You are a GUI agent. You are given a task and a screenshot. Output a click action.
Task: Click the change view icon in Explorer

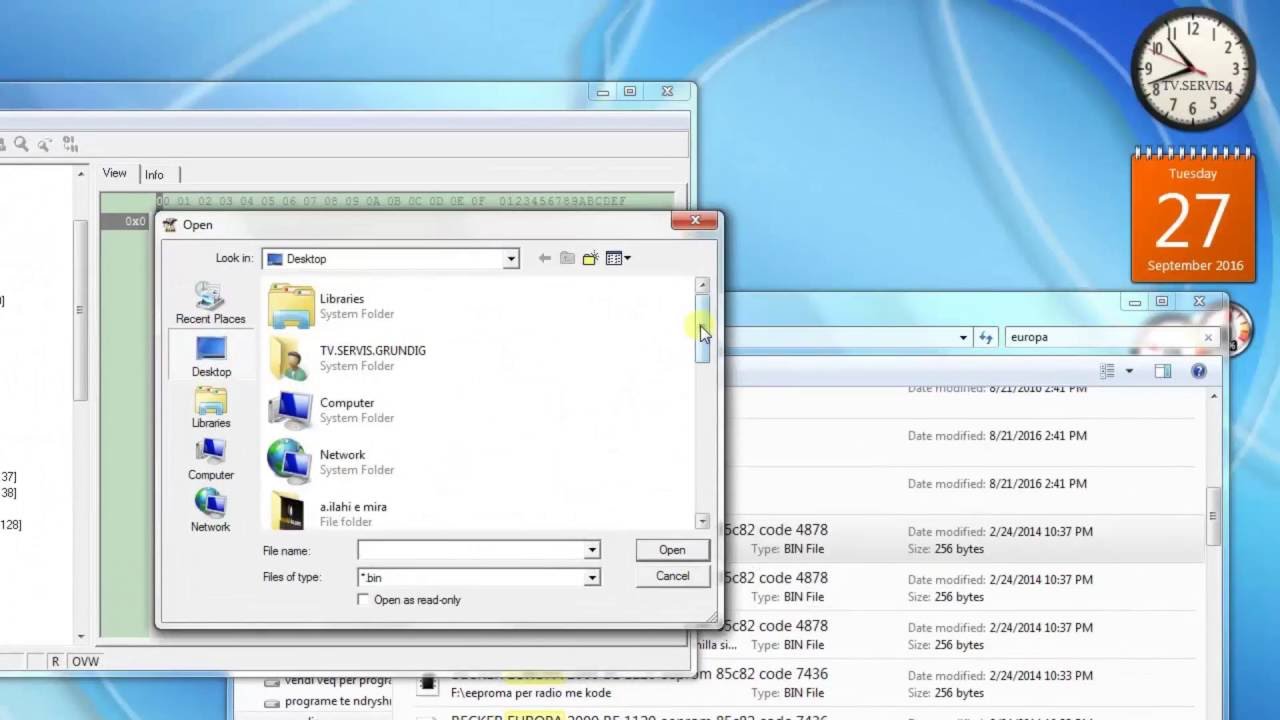click(1107, 371)
